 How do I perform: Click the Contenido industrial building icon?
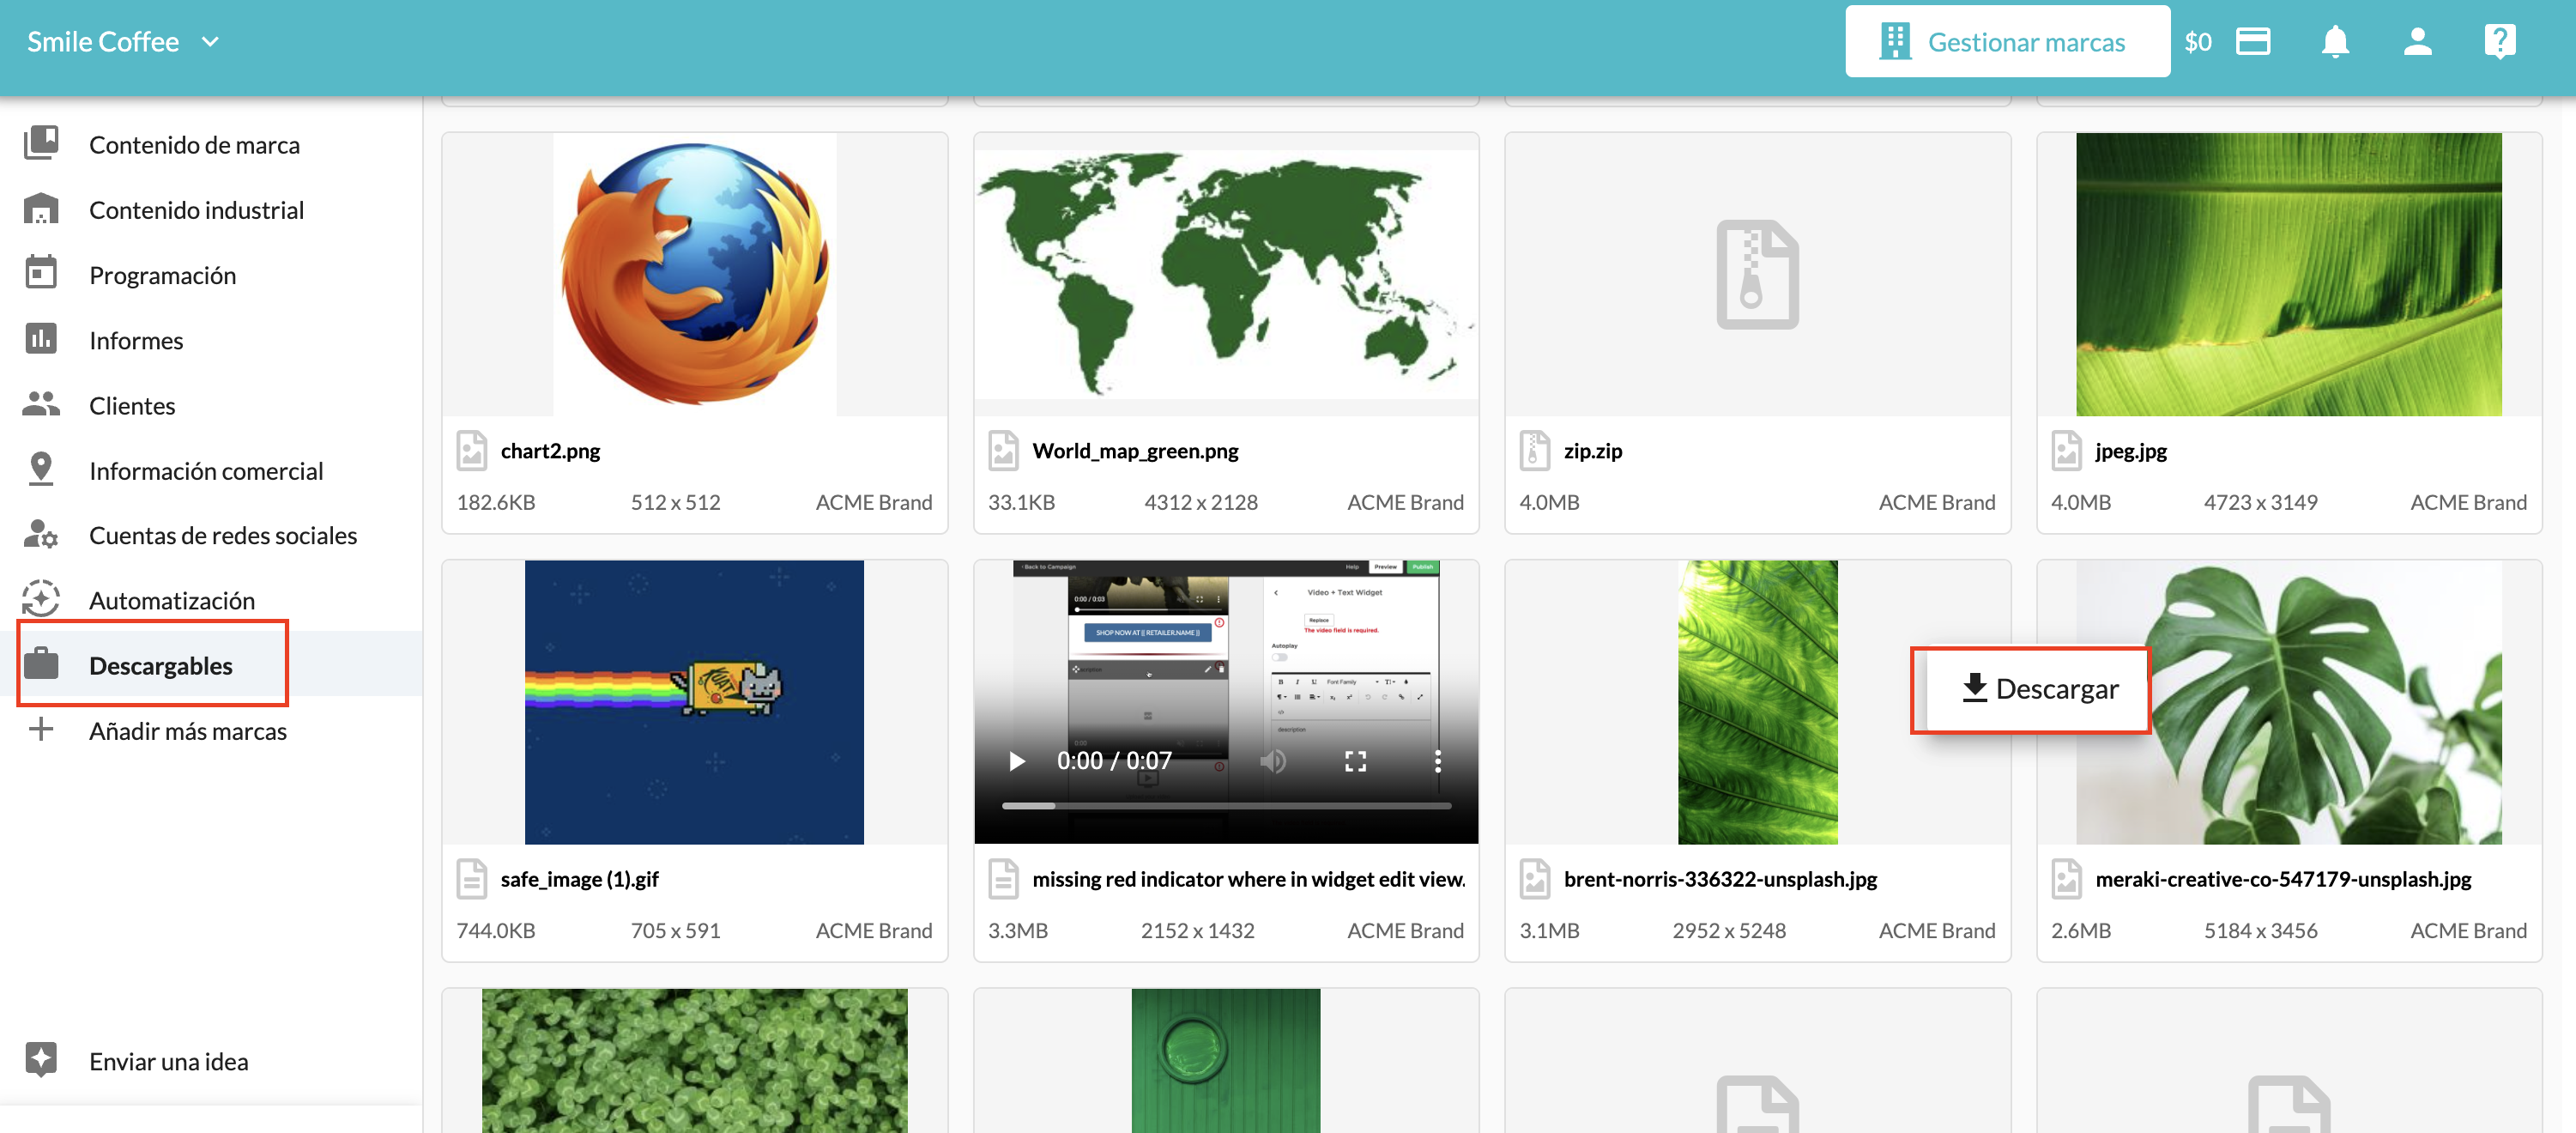click(x=41, y=209)
